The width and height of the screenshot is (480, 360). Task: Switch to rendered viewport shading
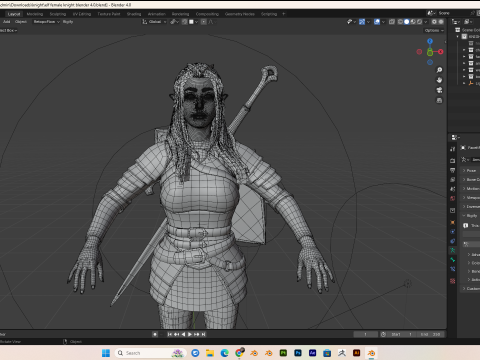[419, 22]
